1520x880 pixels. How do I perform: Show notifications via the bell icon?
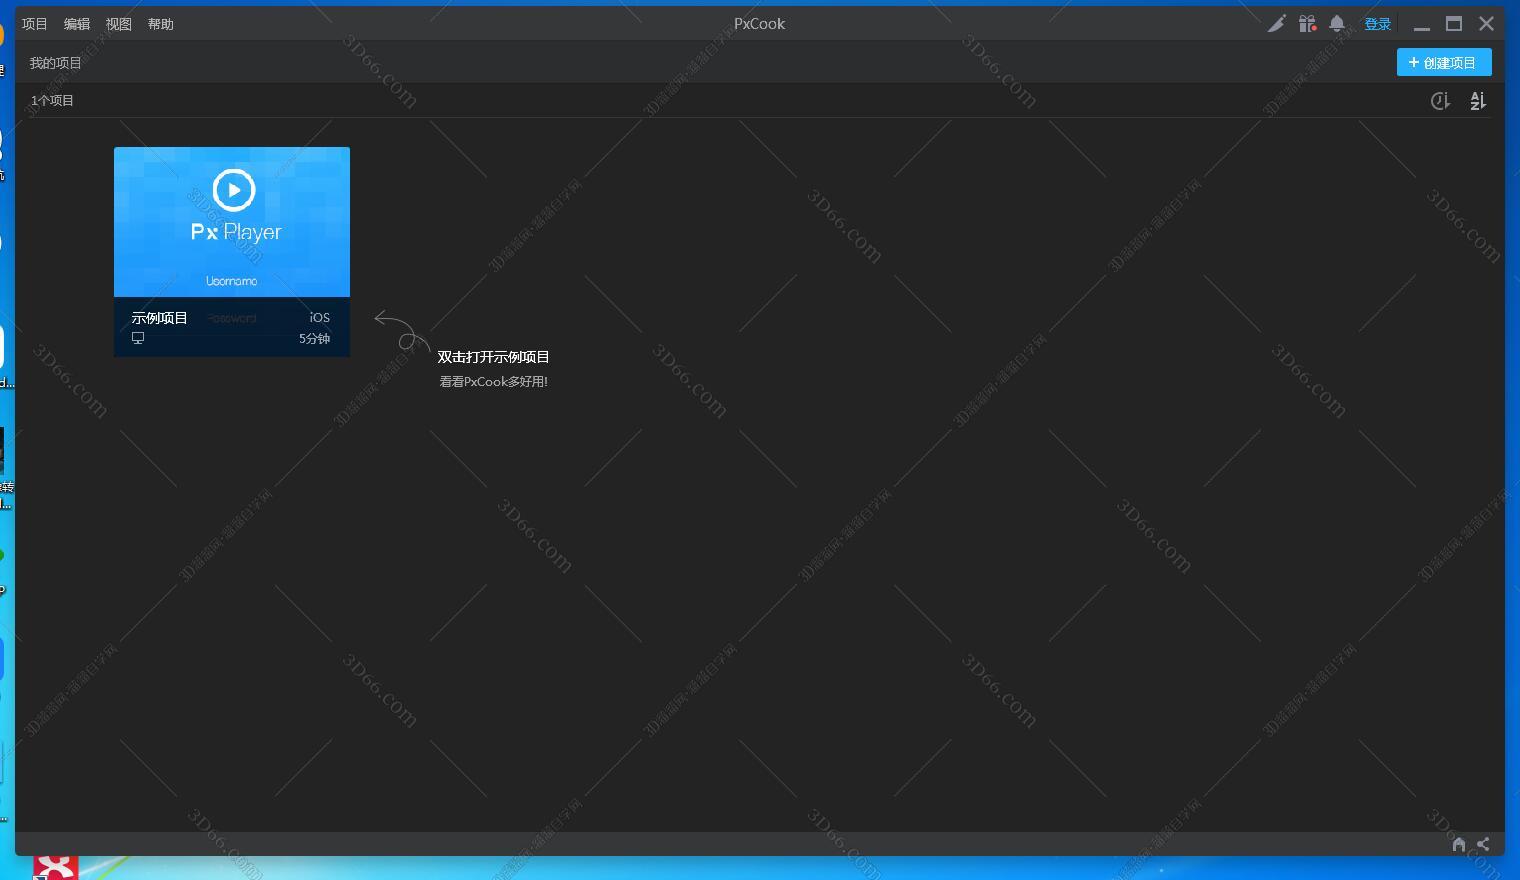click(x=1337, y=24)
